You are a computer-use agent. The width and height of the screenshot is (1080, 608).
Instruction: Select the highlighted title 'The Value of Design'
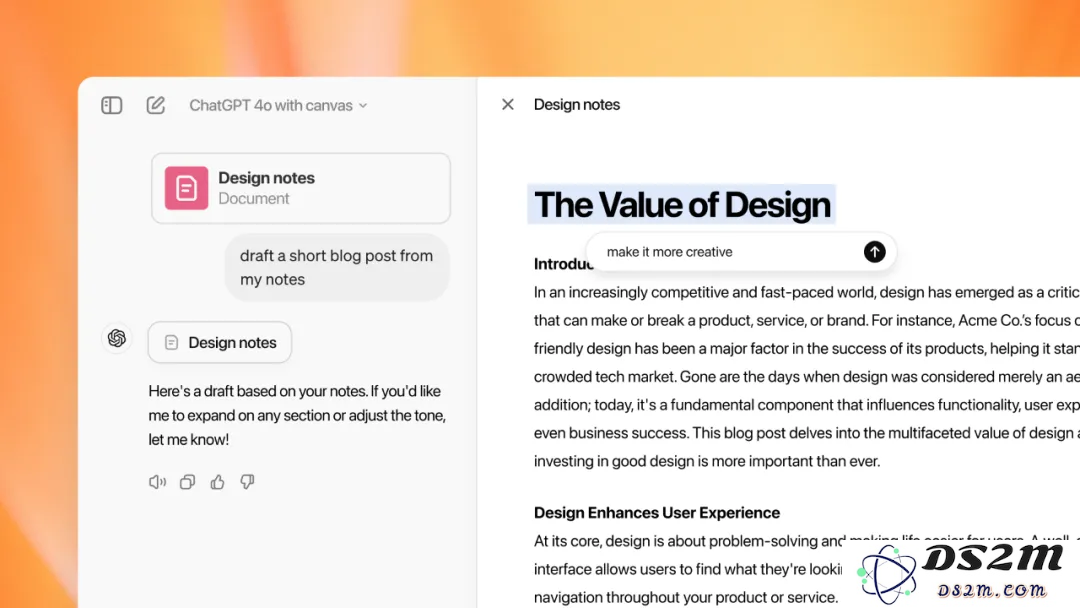(x=682, y=205)
